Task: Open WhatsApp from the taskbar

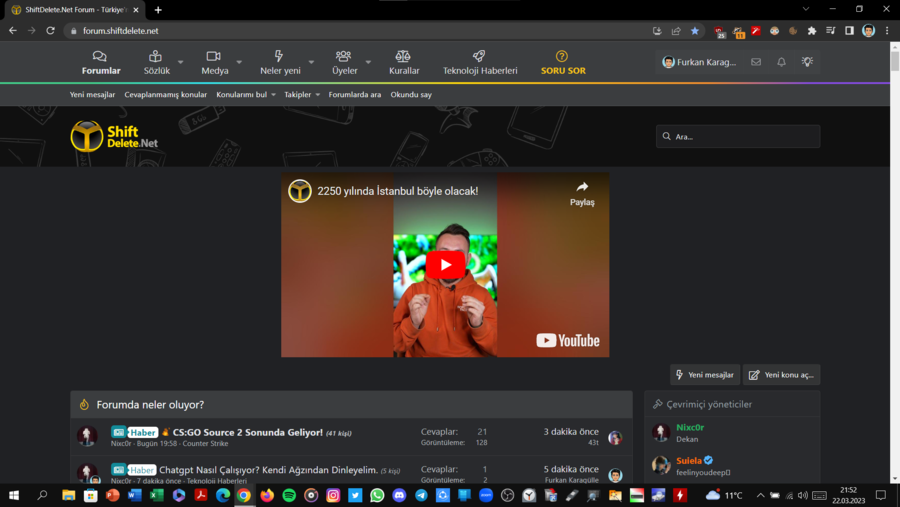Action: point(377,495)
